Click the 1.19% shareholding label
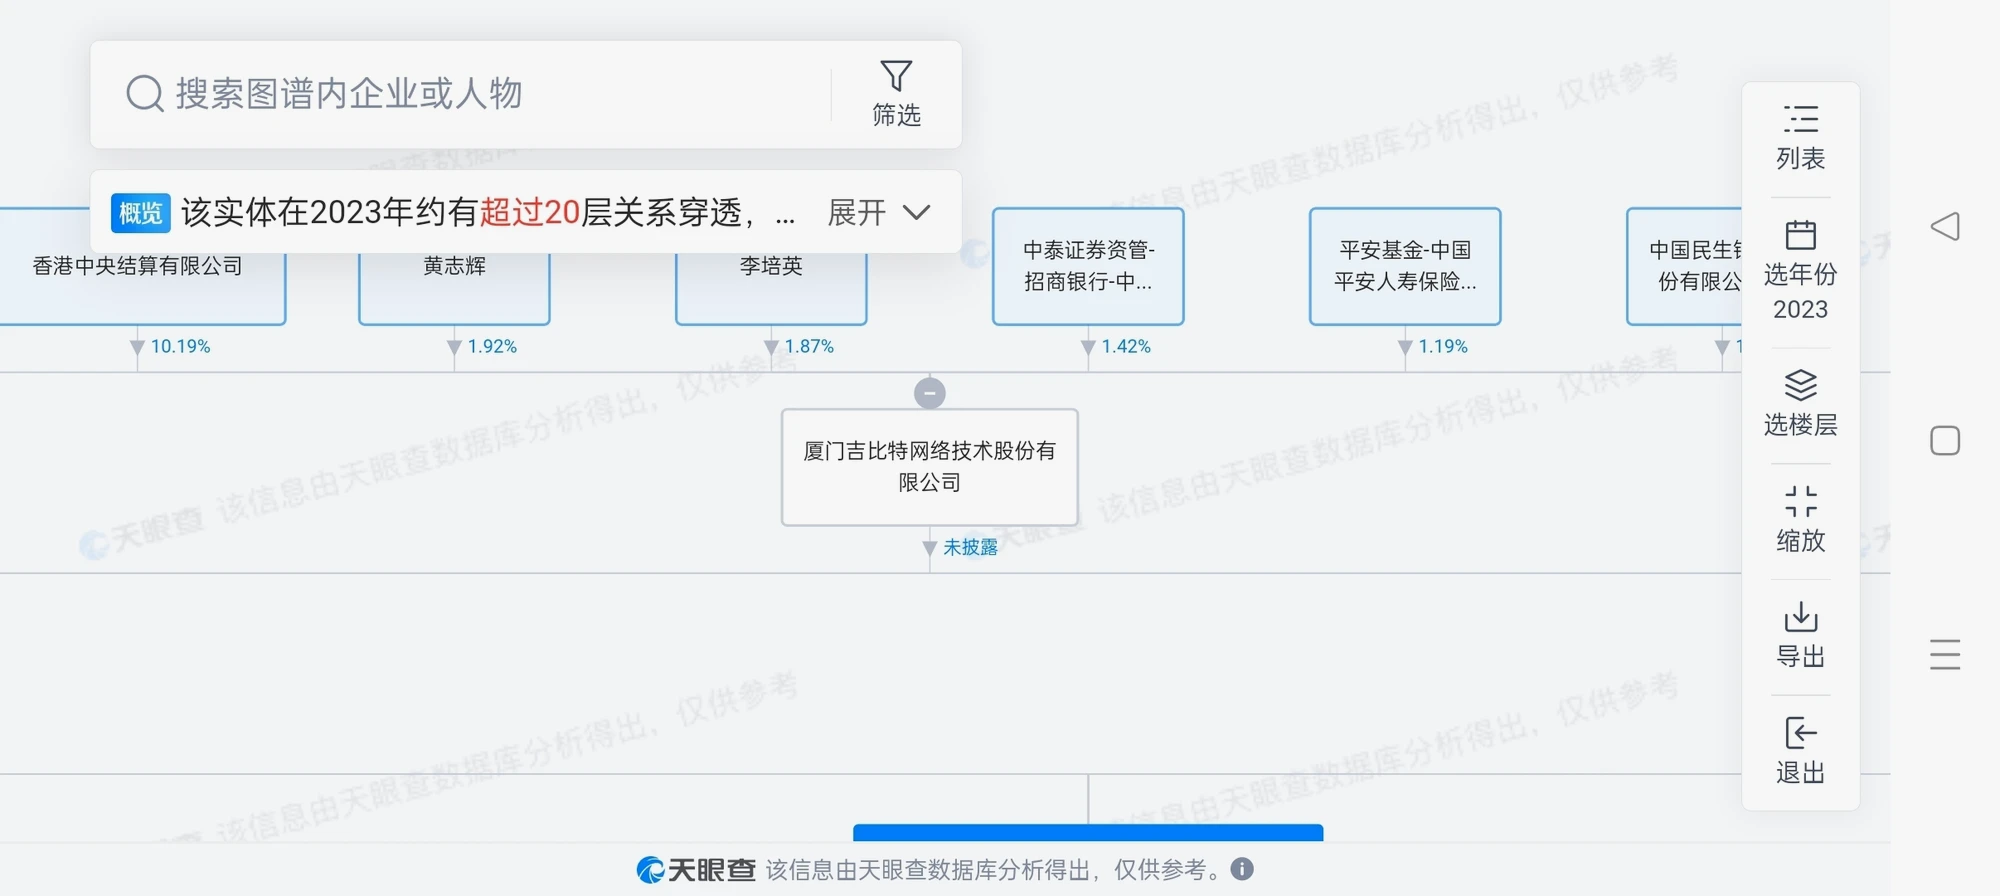 1443,346
